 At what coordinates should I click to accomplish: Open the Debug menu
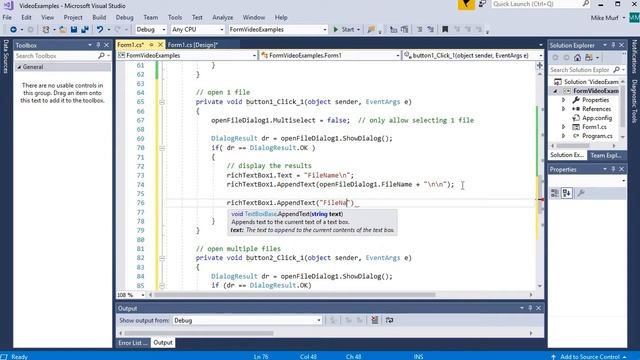pyautogui.click(x=124, y=18)
